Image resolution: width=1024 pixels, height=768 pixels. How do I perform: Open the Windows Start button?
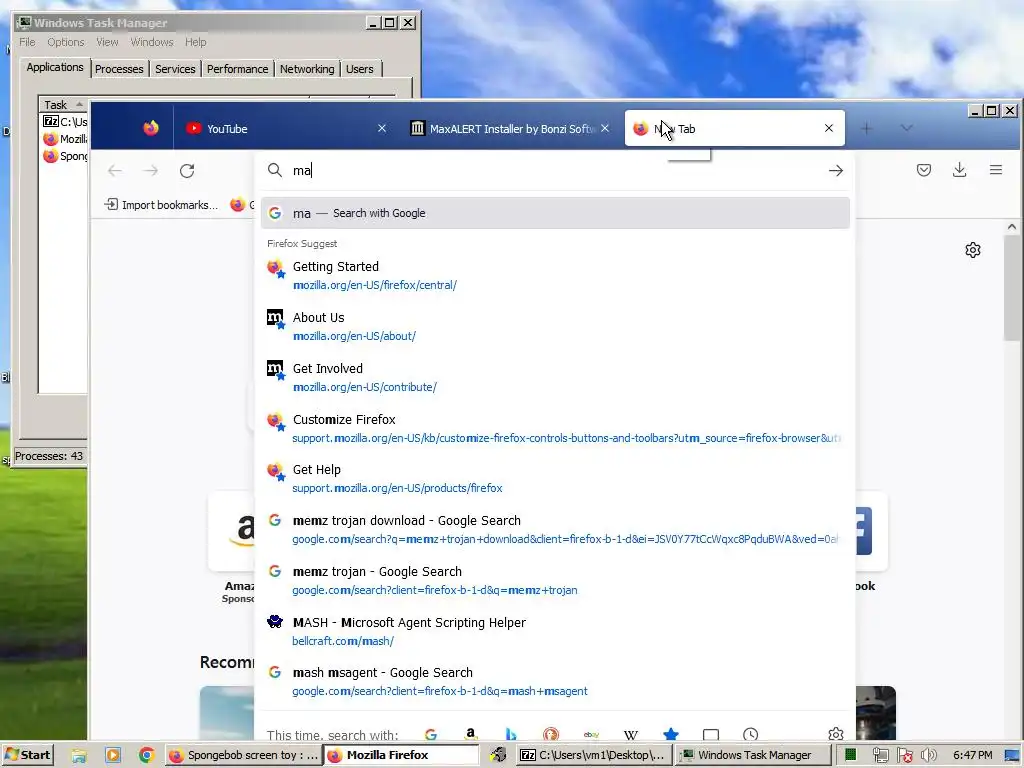[27, 755]
